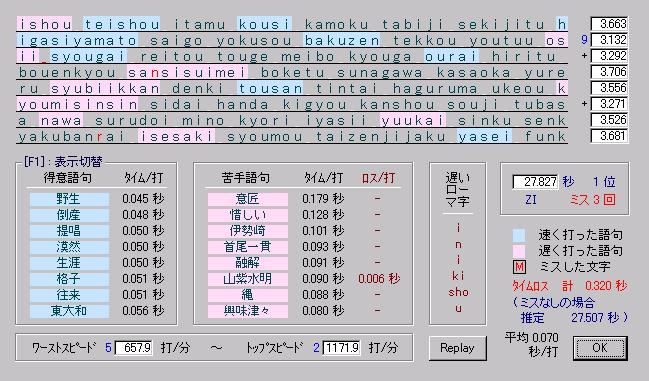649x381 pixels.
Task: Click the top speed 1171.9 field
Action: click(x=341, y=347)
